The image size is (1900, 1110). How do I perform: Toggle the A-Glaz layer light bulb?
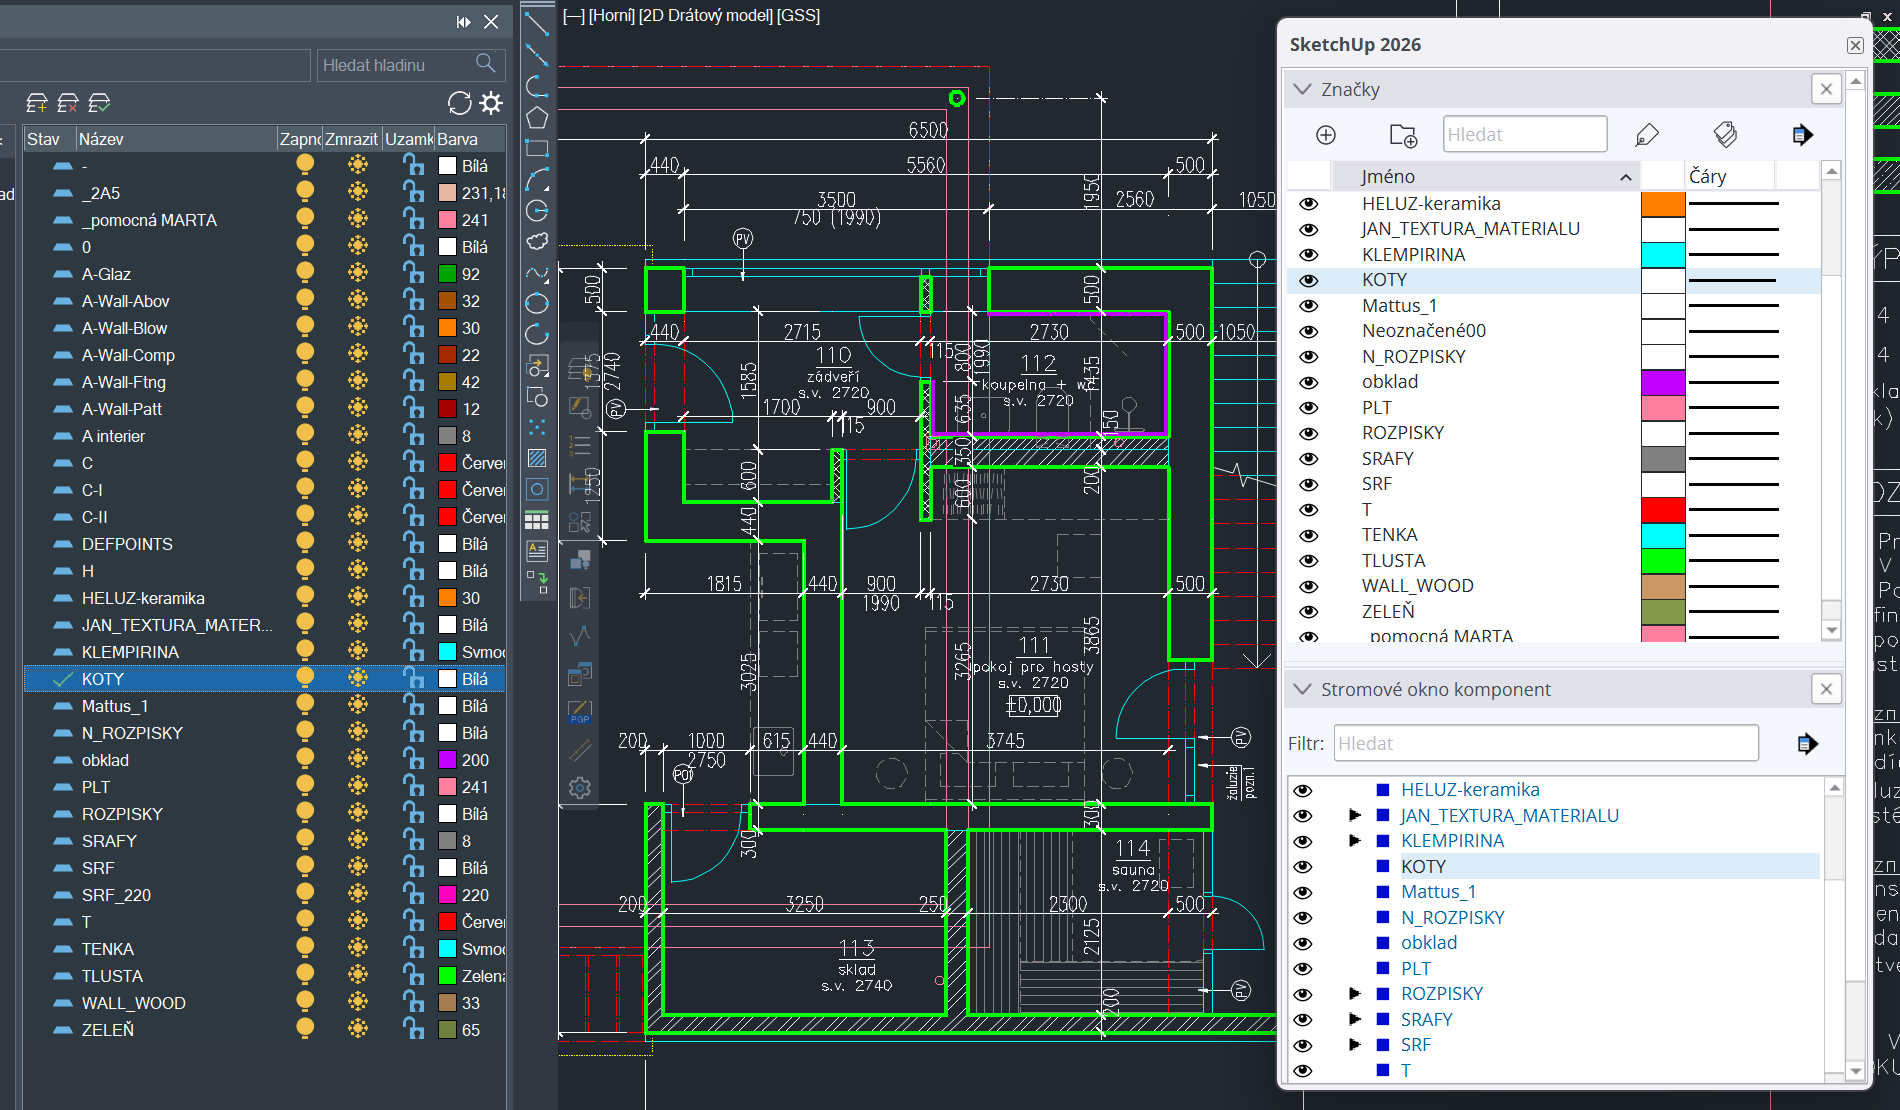(x=305, y=273)
